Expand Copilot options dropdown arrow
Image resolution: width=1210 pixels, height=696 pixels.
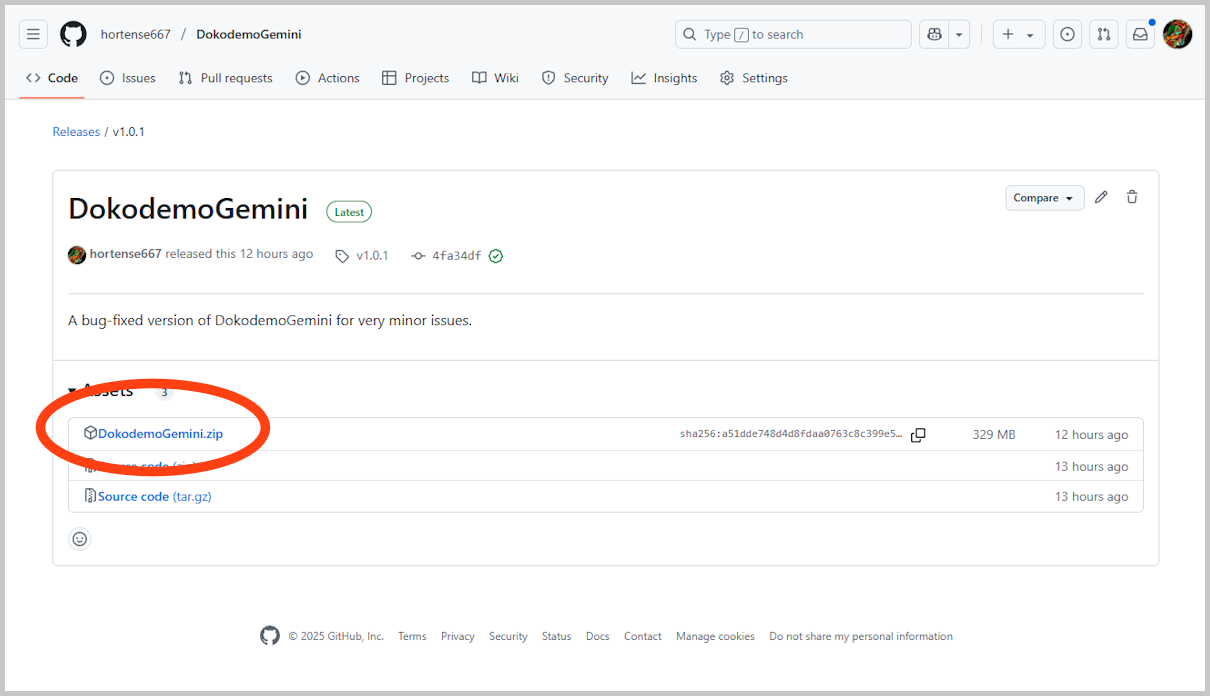959,34
